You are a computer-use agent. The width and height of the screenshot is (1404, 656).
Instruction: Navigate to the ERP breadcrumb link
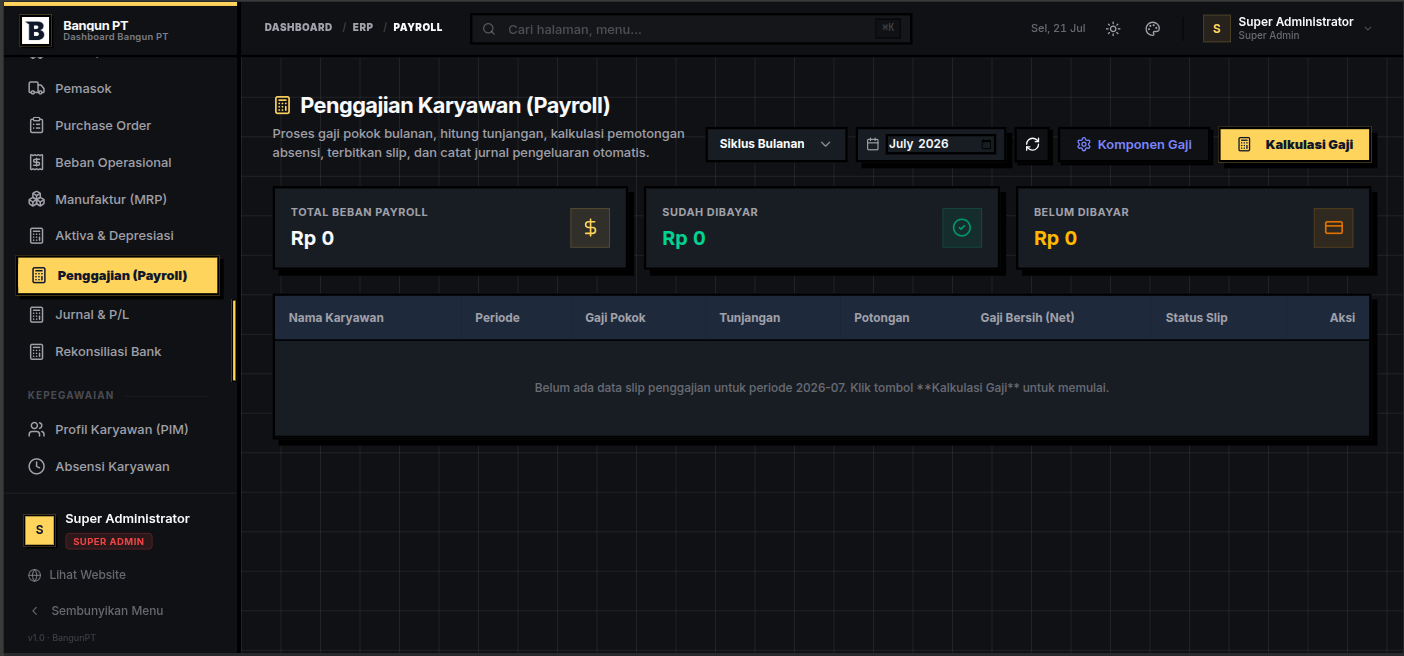(363, 27)
